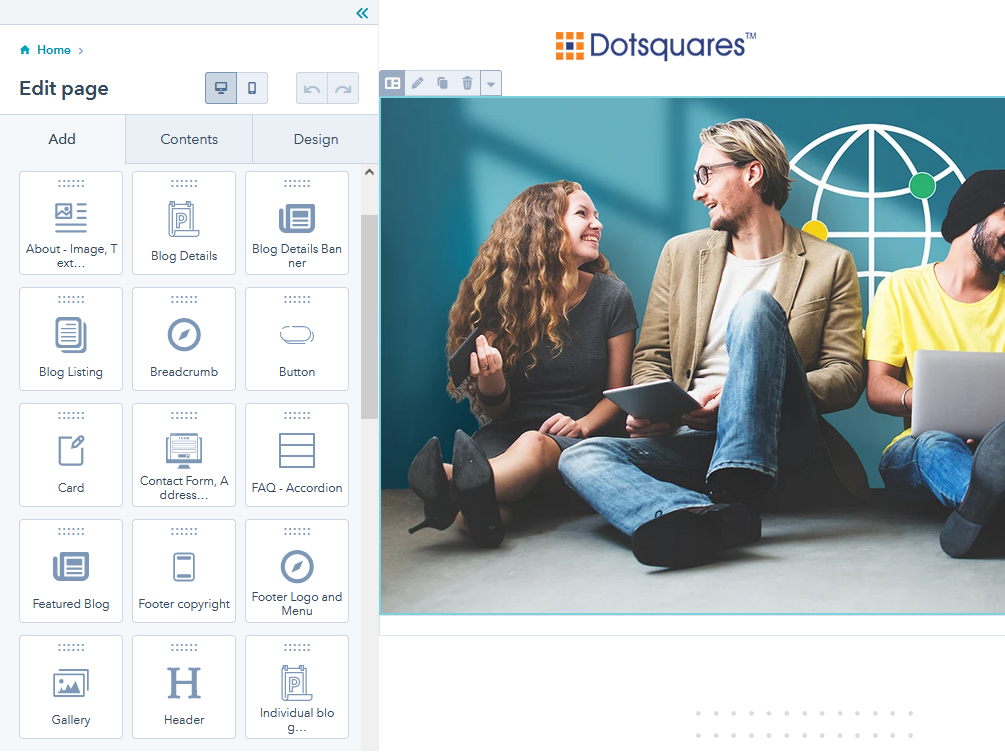Collapse the sidebar with double chevron
The image size is (1005, 754).
point(362,13)
